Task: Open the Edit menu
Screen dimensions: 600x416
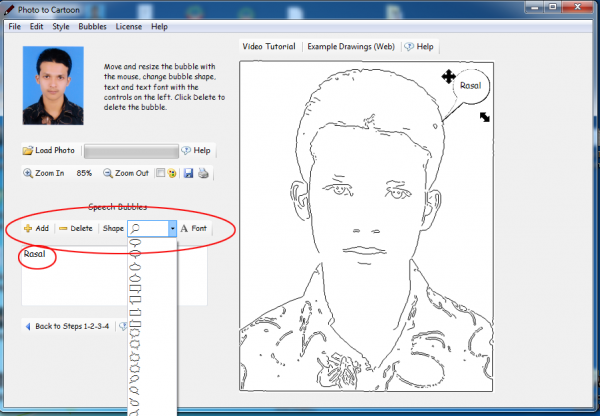Action: (36, 26)
